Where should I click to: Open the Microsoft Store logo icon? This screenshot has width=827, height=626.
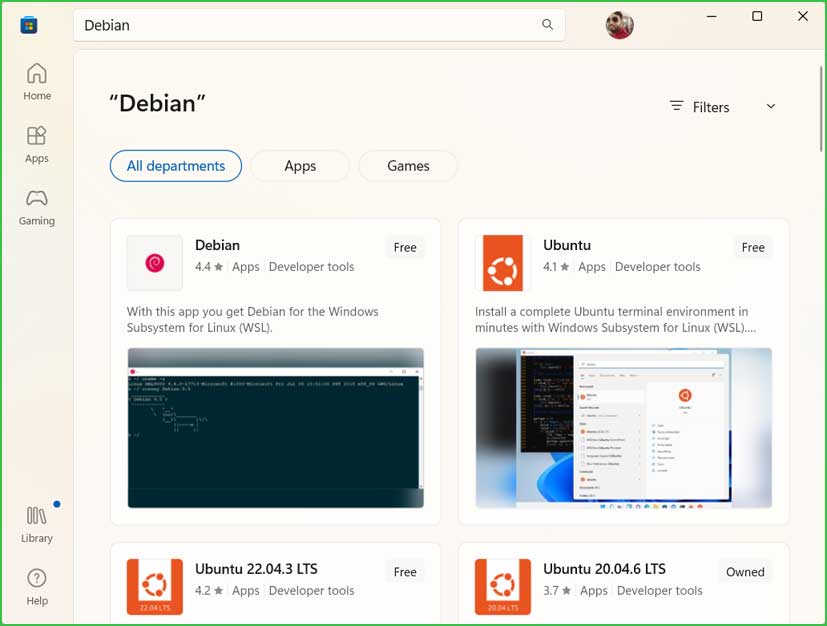(28, 25)
